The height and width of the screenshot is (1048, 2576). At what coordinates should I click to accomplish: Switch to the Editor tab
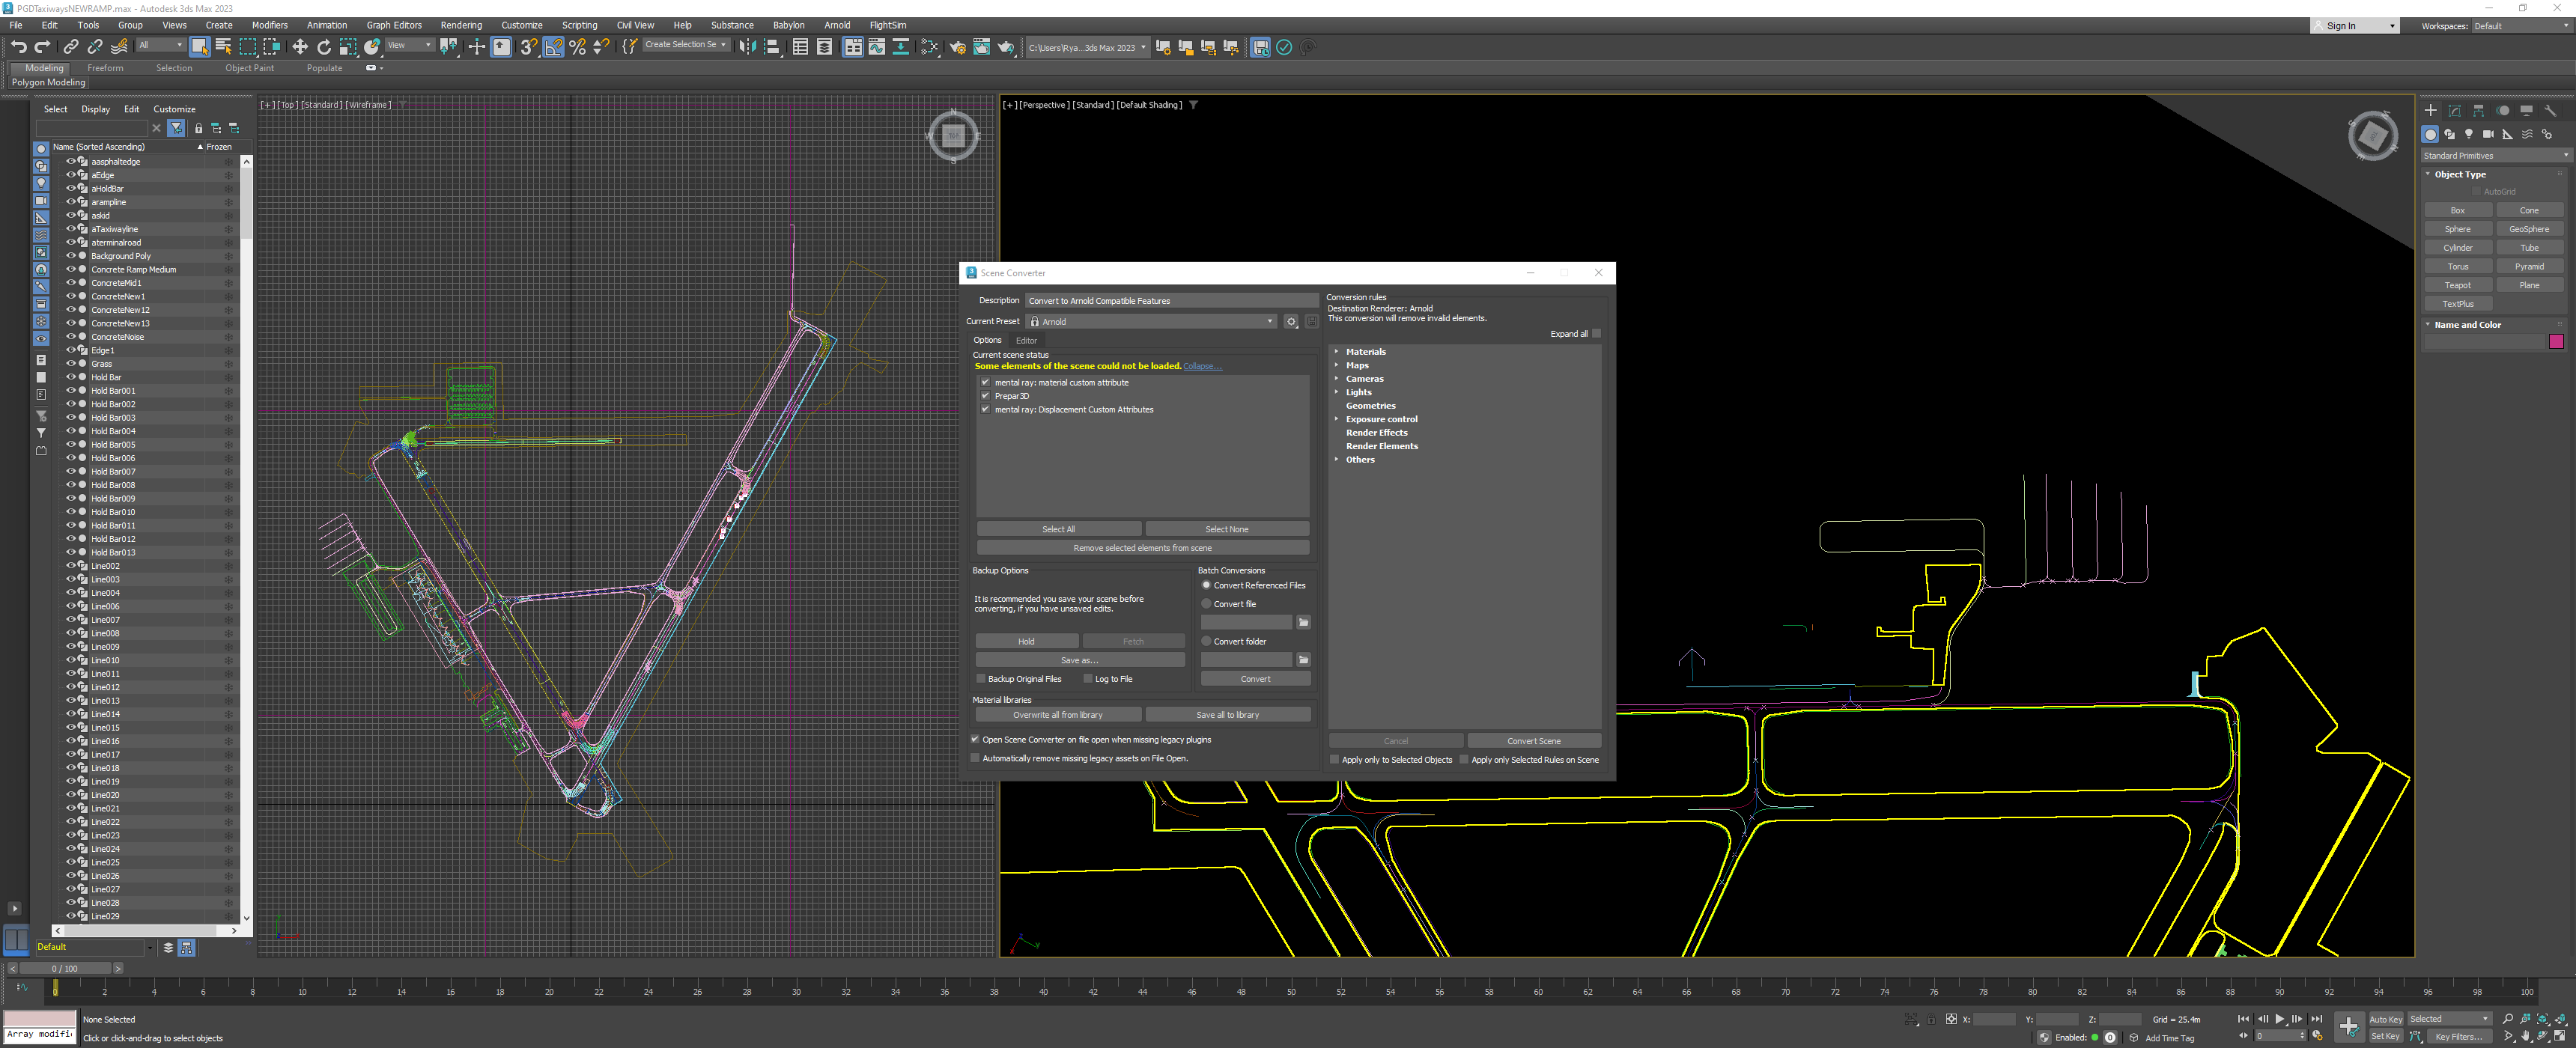tap(1026, 341)
